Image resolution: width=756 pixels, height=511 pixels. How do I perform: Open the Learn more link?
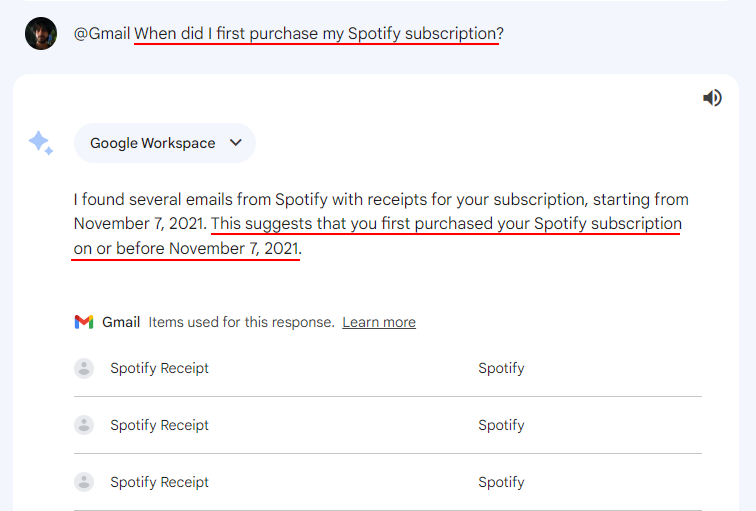379,322
